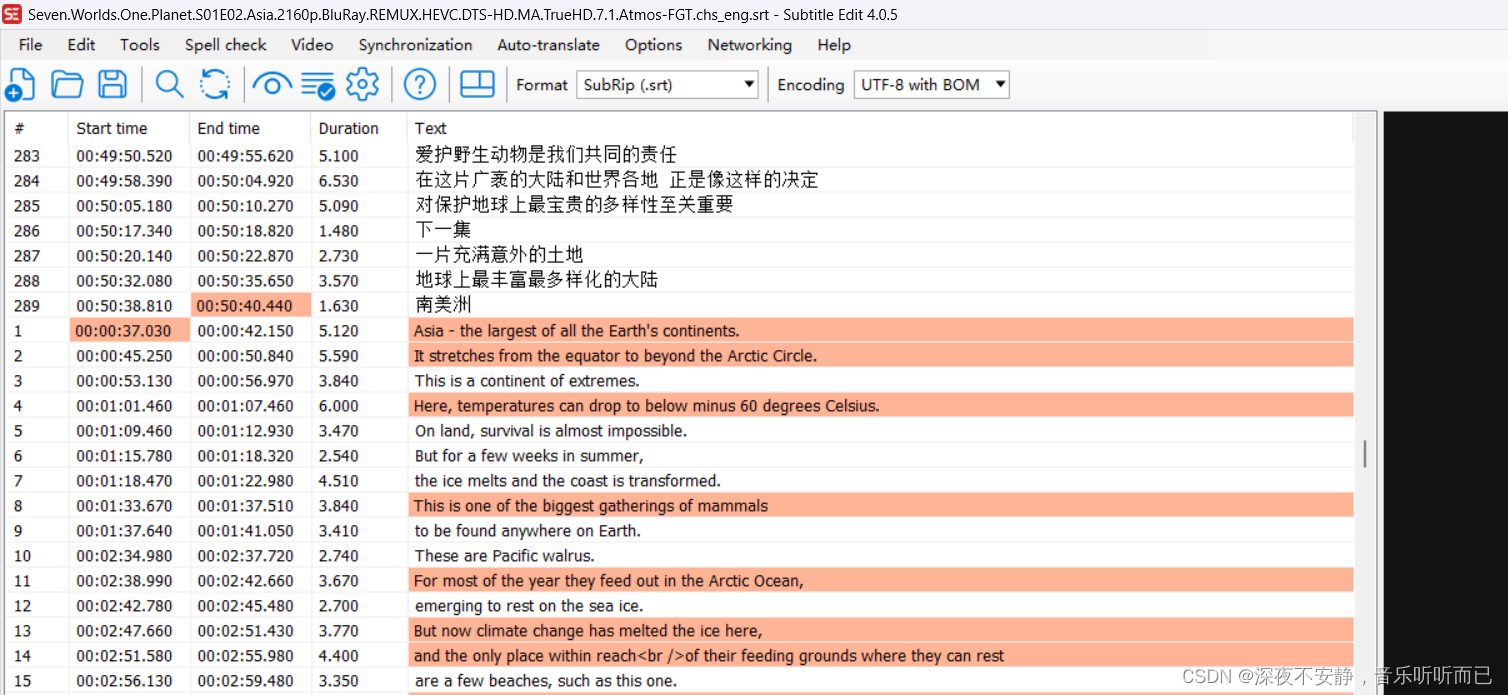
Task: Select line "to be found anywhere on Earth."
Action: coord(881,531)
